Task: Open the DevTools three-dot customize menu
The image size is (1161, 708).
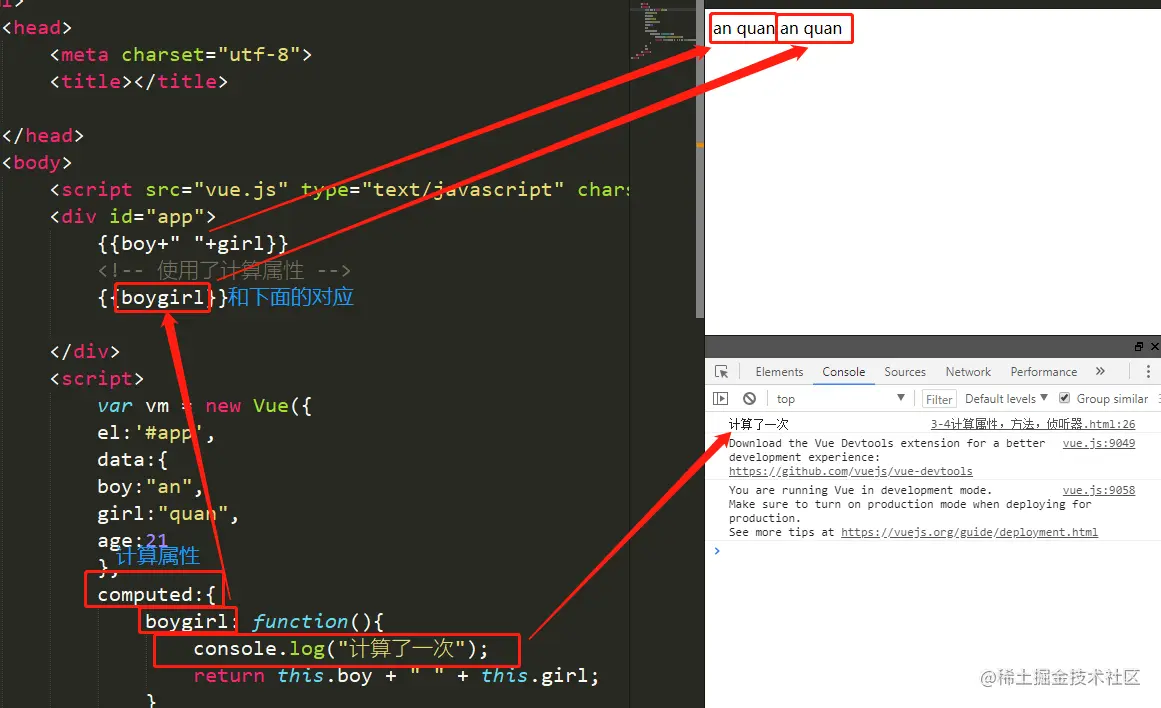Action: coord(1148,372)
